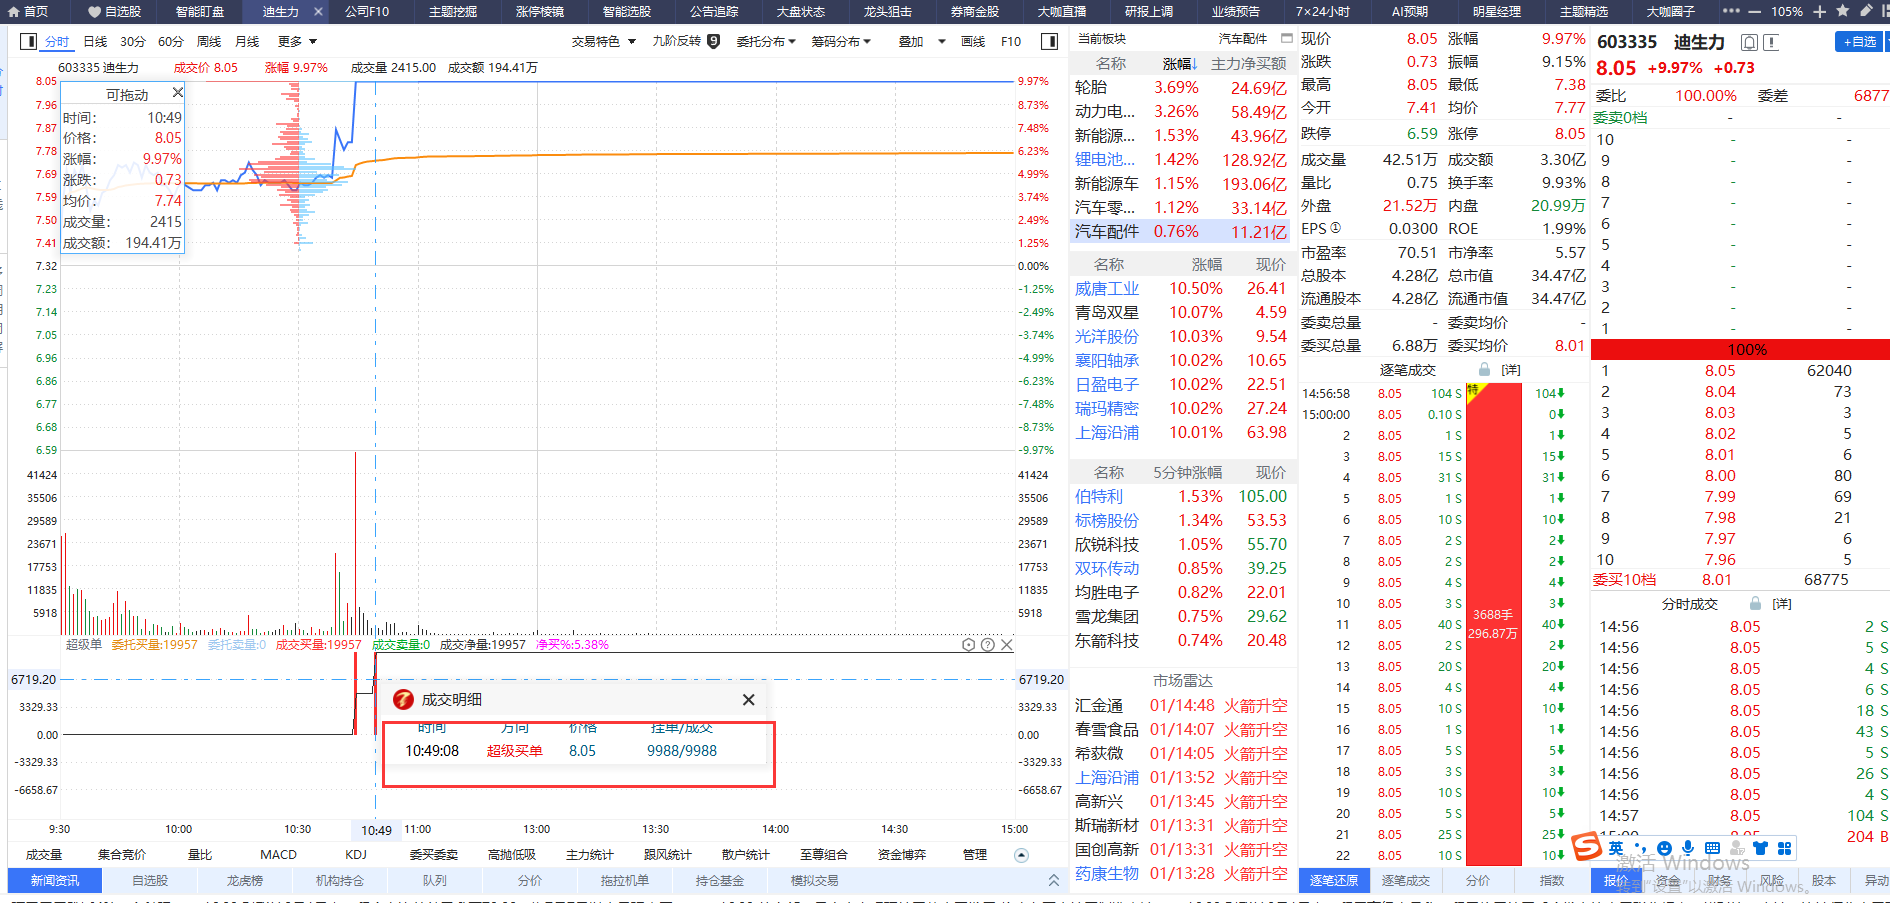The height and width of the screenshot is (903, 1890).
Task: Click the pencil edit icon in top bar
Action: 1866,11
